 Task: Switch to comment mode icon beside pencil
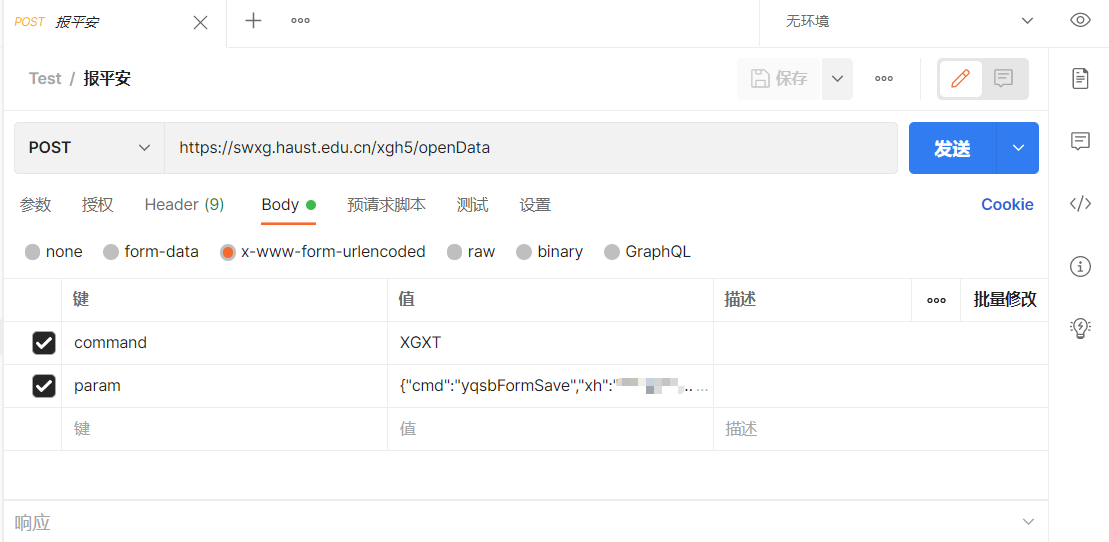(x=1003, y=79)
